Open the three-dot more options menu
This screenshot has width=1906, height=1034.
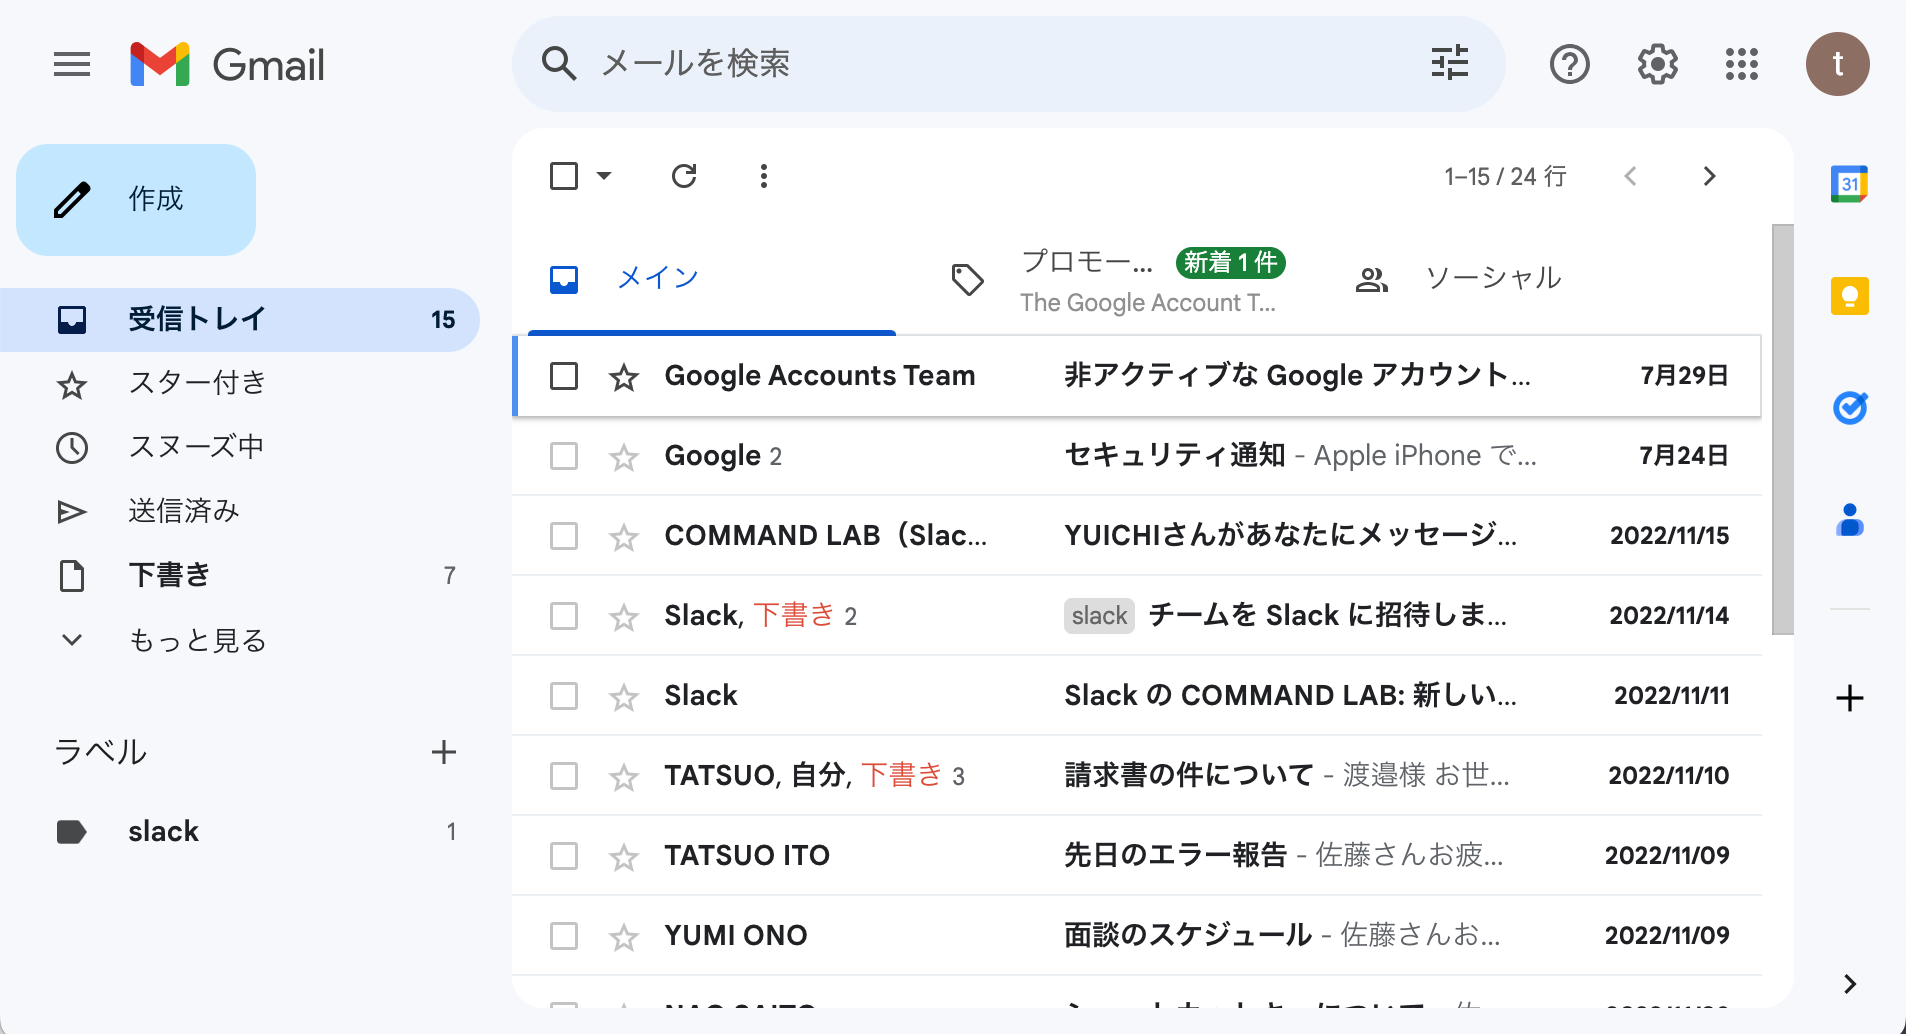tap(764, 176)
